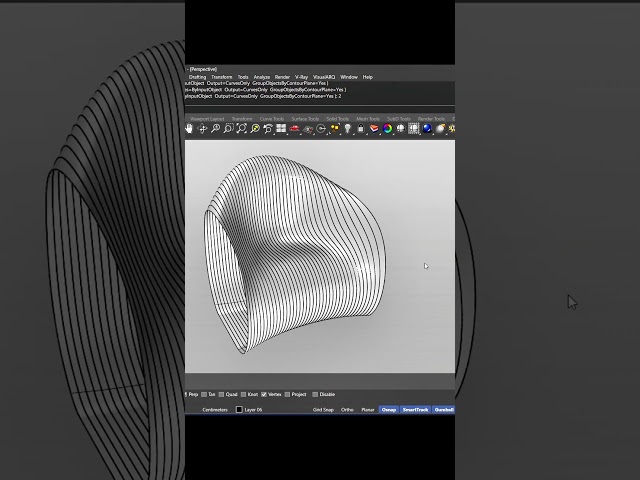Click the Perspective viewport title
The width and height of the screenshot is (640, 480).
coord(203,69)
